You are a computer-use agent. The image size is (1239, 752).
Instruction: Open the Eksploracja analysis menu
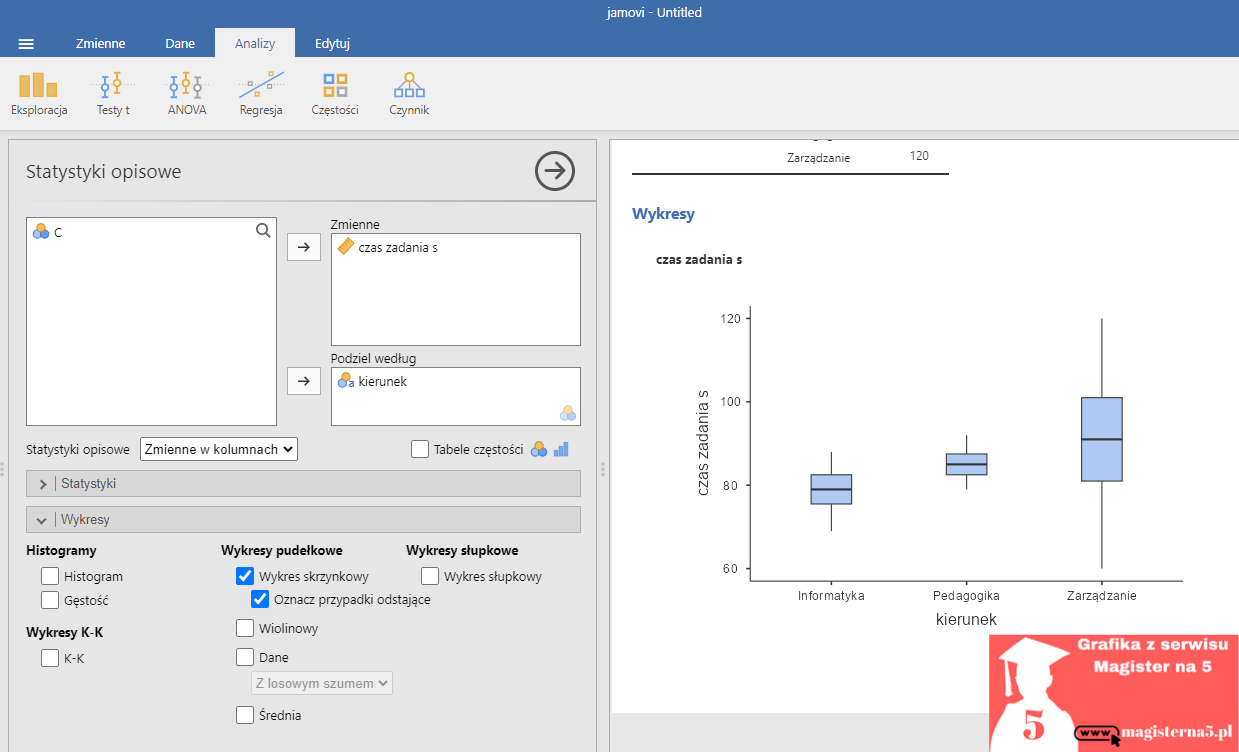[39, 94]
